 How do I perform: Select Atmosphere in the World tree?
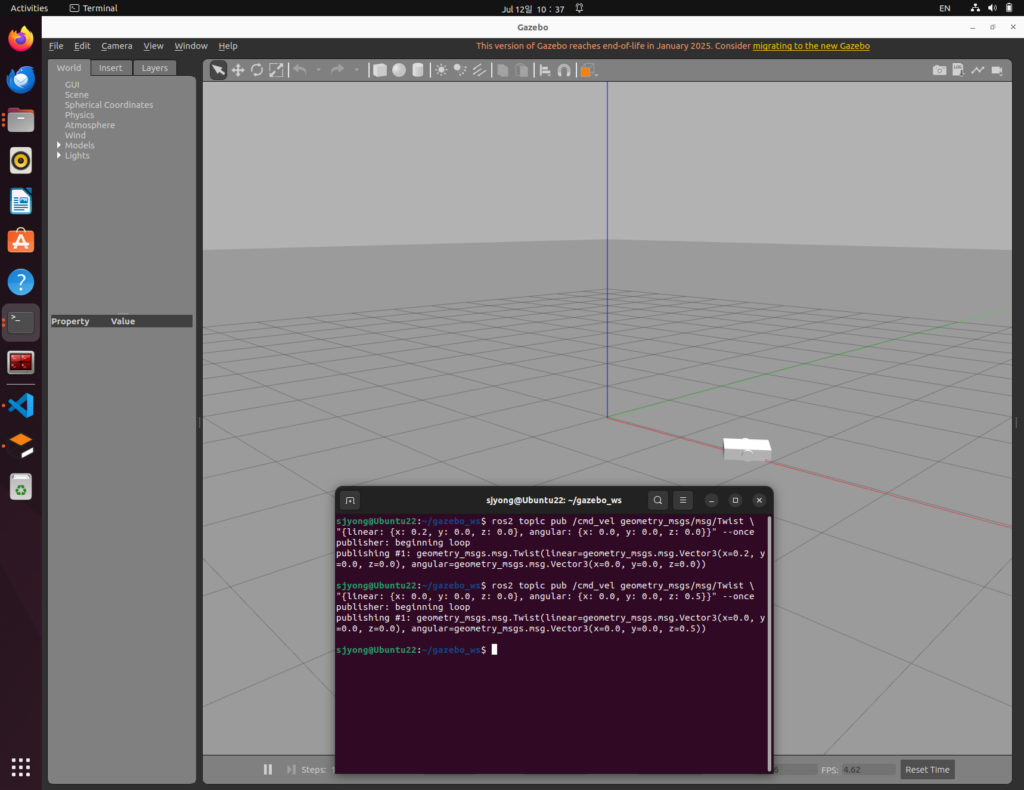click(89, 125)
